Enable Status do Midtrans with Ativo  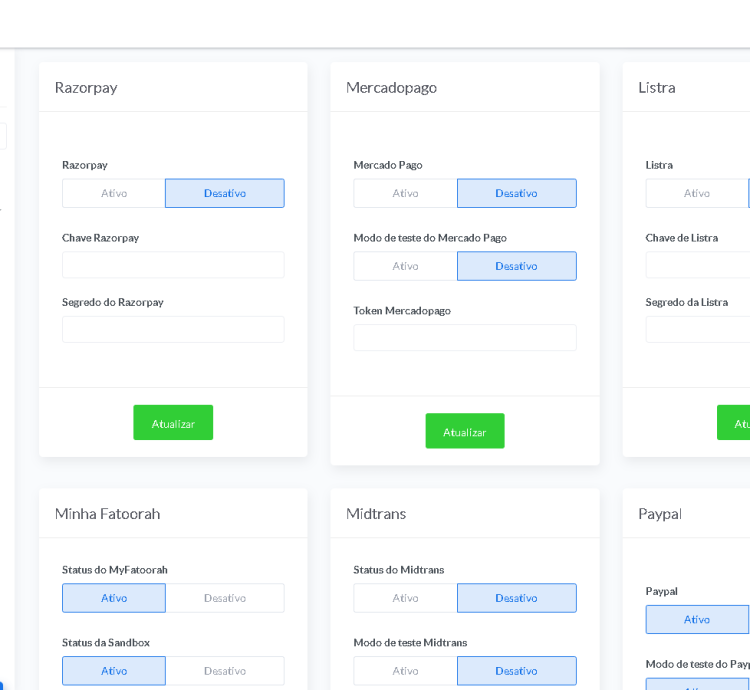tap(405, 598)
